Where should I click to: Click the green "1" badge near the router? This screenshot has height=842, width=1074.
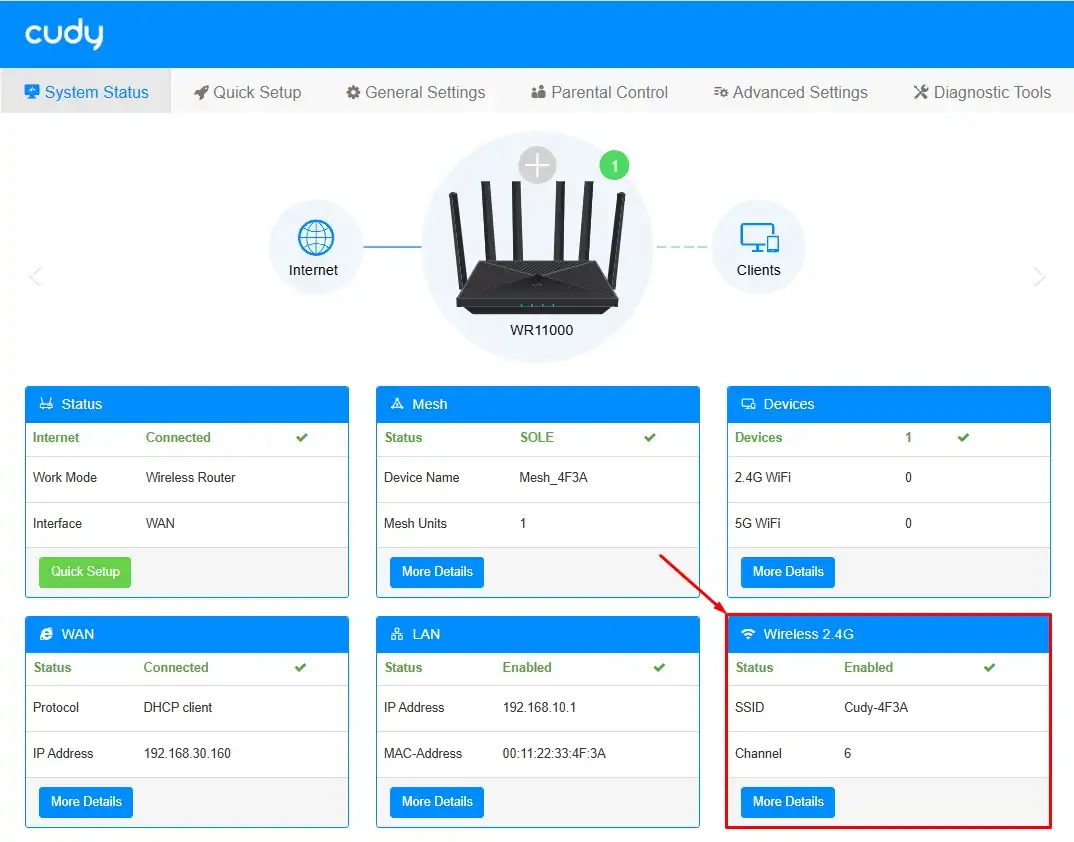pyautogui.click(x=614, y=165)
